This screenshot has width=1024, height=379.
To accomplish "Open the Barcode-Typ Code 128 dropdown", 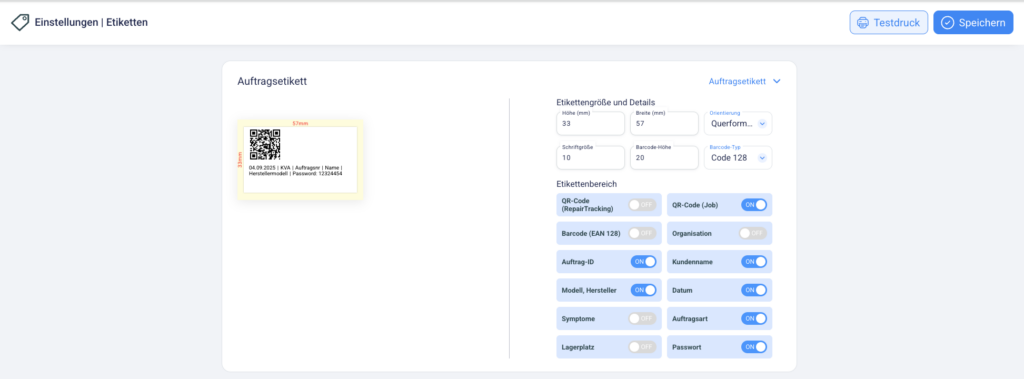I will click(738, 157).
